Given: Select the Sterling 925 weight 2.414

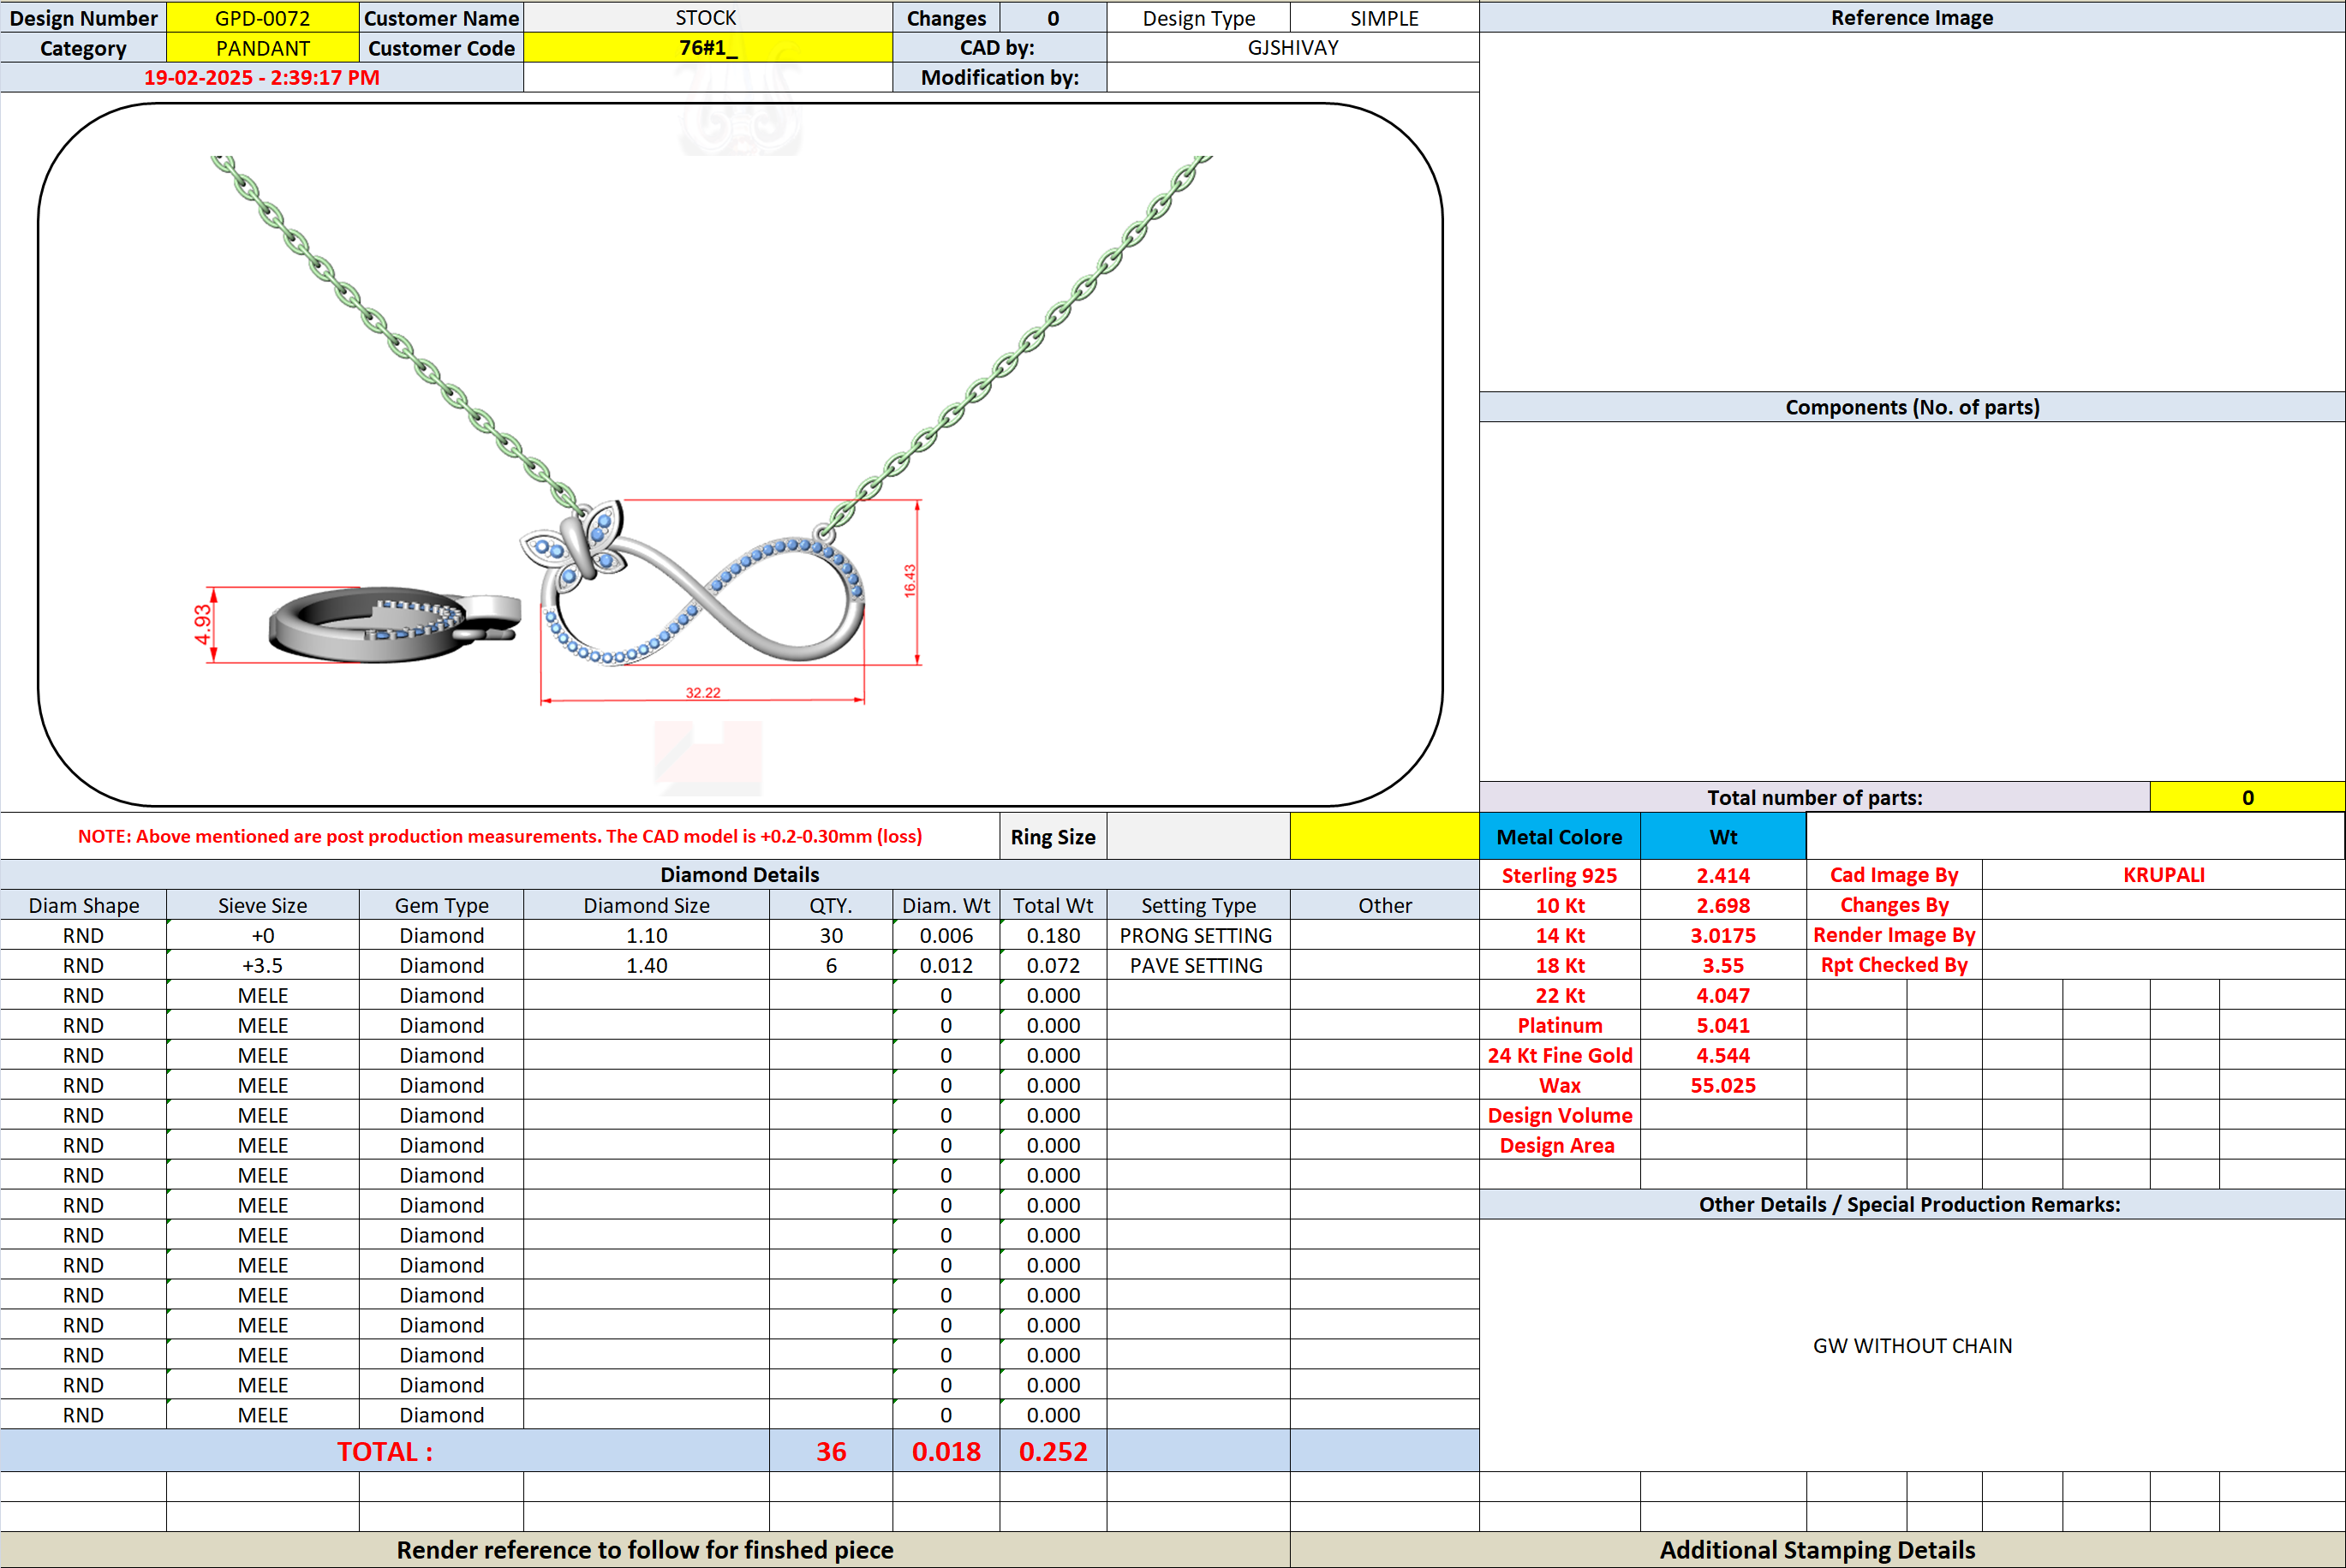Looking at the screenshot, I should (1723, 875).
